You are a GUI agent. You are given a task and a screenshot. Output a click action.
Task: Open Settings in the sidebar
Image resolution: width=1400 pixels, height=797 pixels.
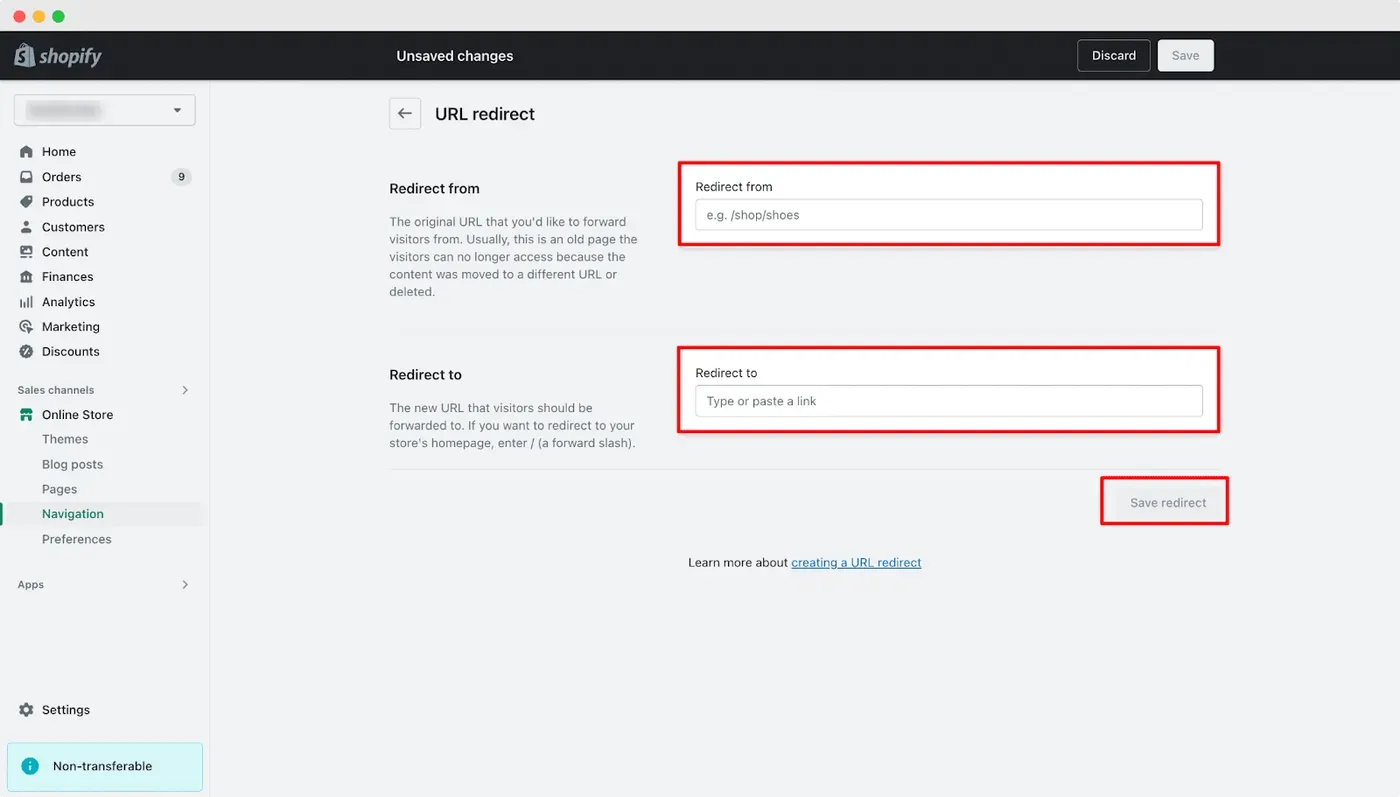click(x=66, y=710)
